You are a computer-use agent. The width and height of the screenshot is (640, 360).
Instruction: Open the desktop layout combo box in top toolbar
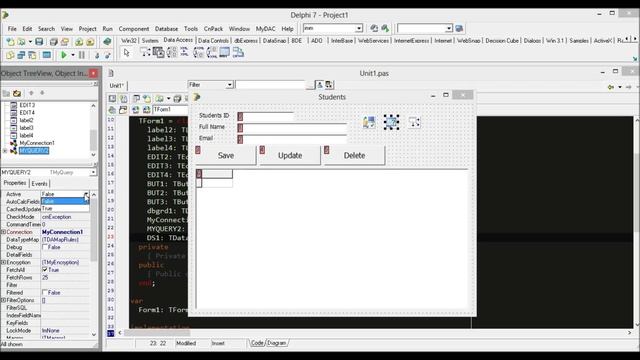coord(359,28)
